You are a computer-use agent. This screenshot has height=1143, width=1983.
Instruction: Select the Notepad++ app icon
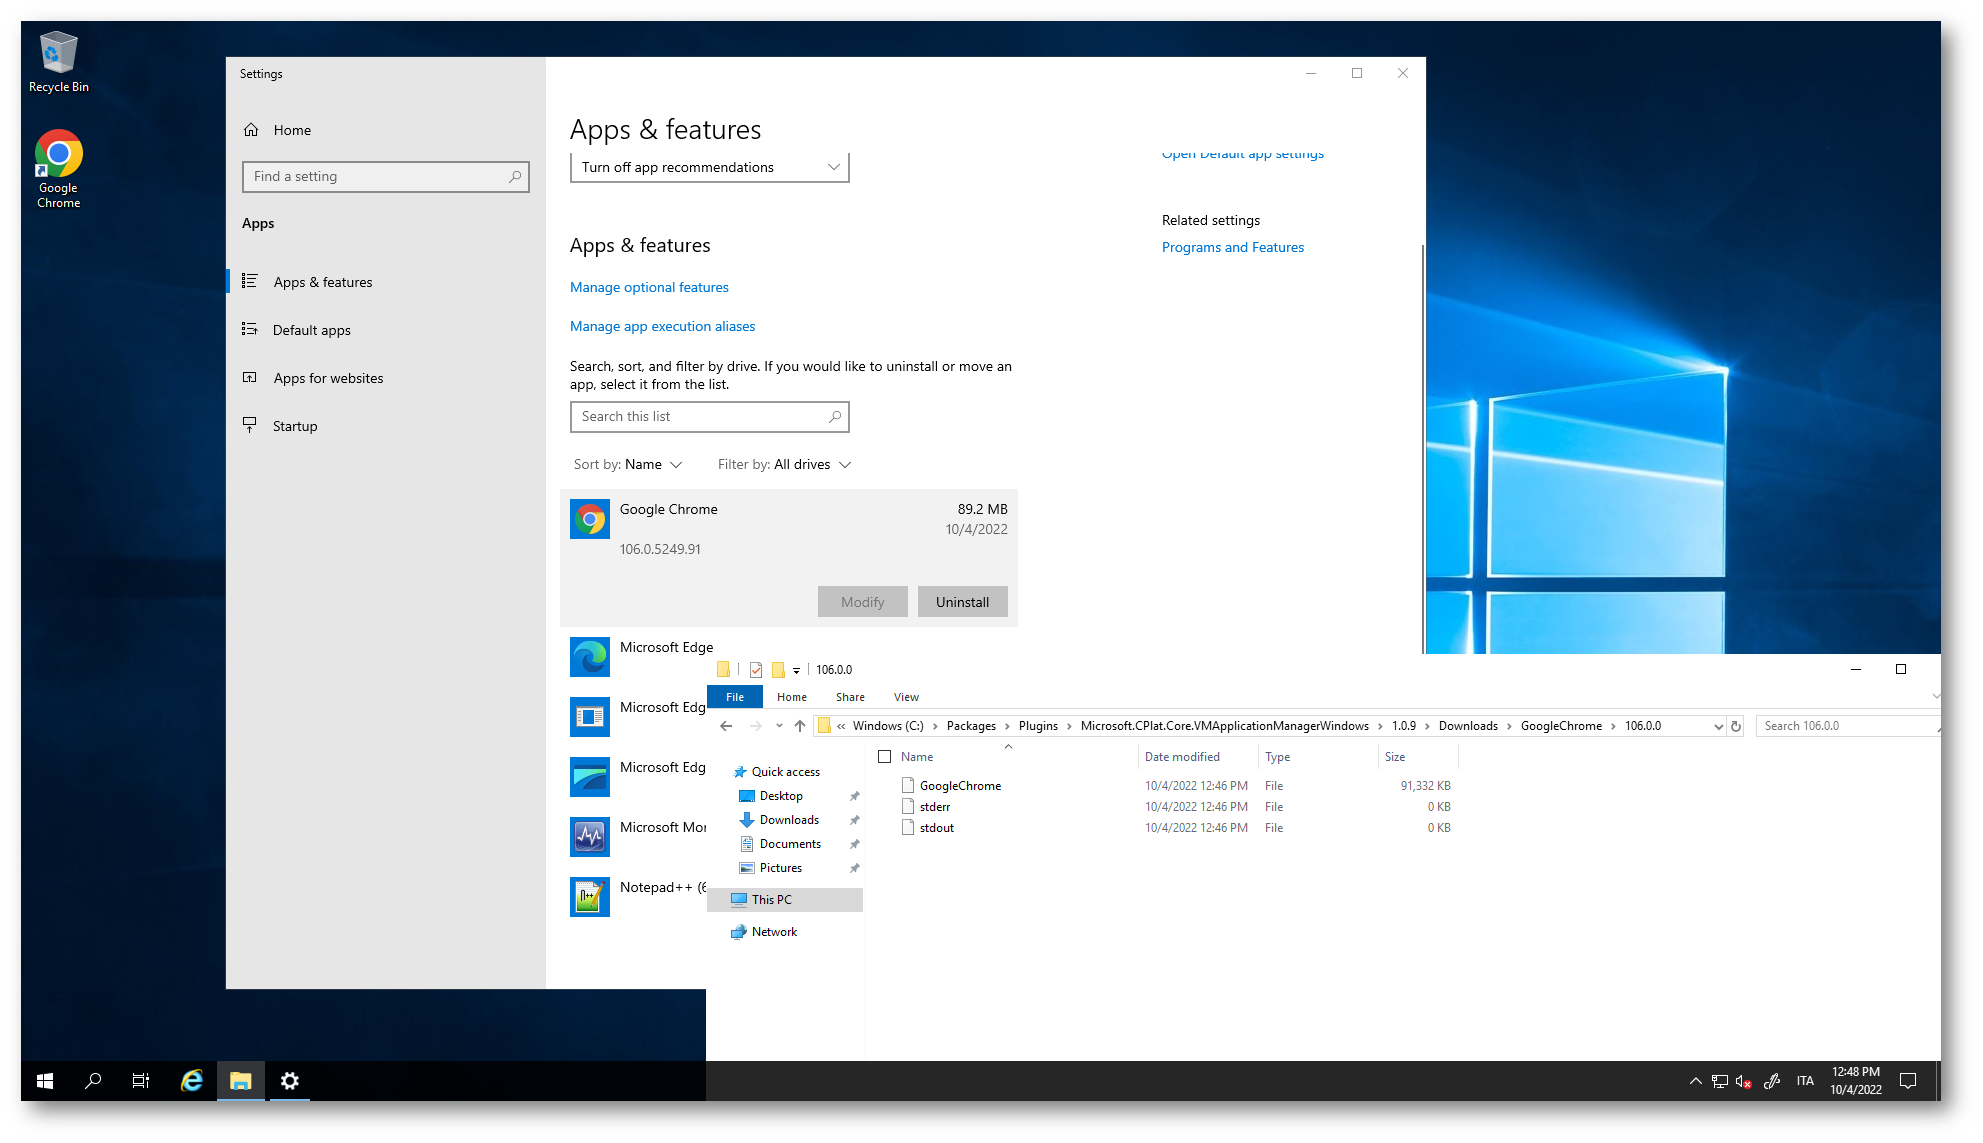click(x=590, y=897)
